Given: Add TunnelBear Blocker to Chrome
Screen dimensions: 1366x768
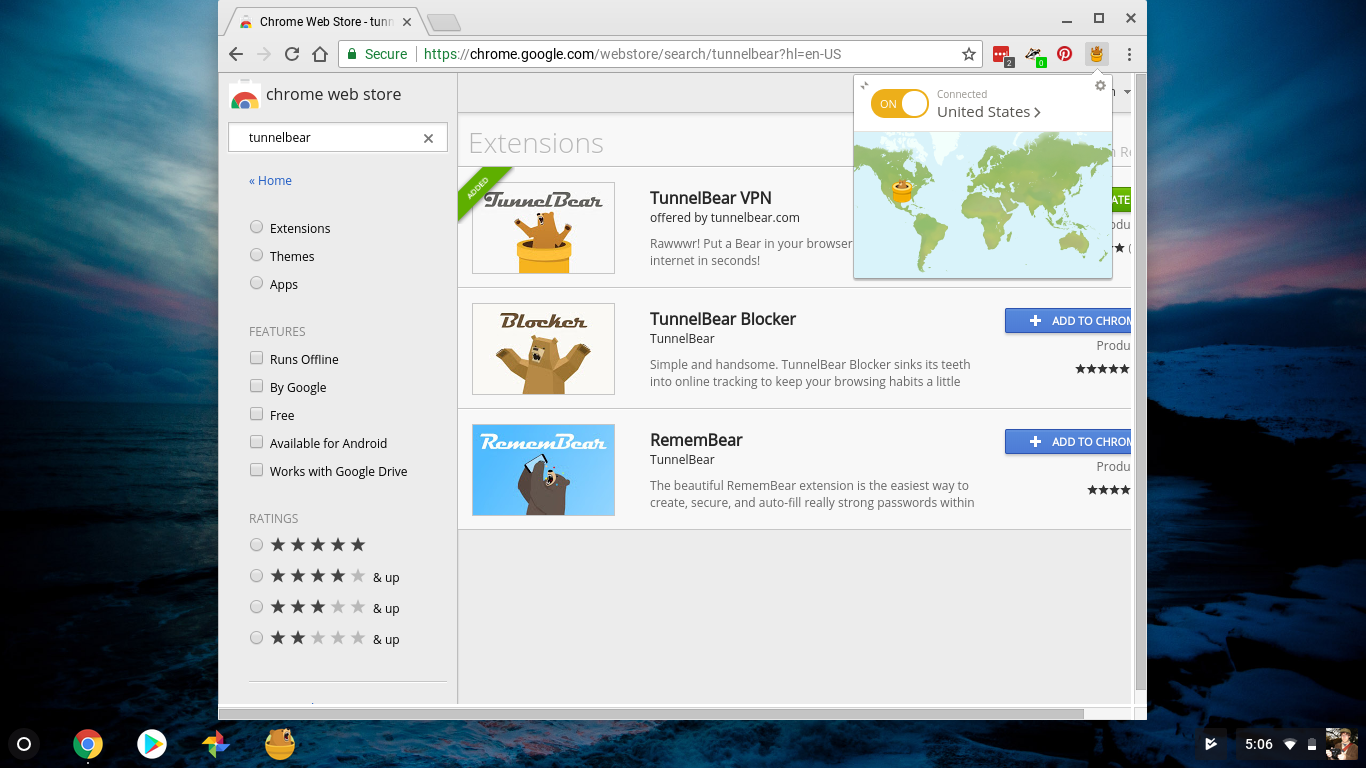Looking at the screenshot, I should (1068, 320).
